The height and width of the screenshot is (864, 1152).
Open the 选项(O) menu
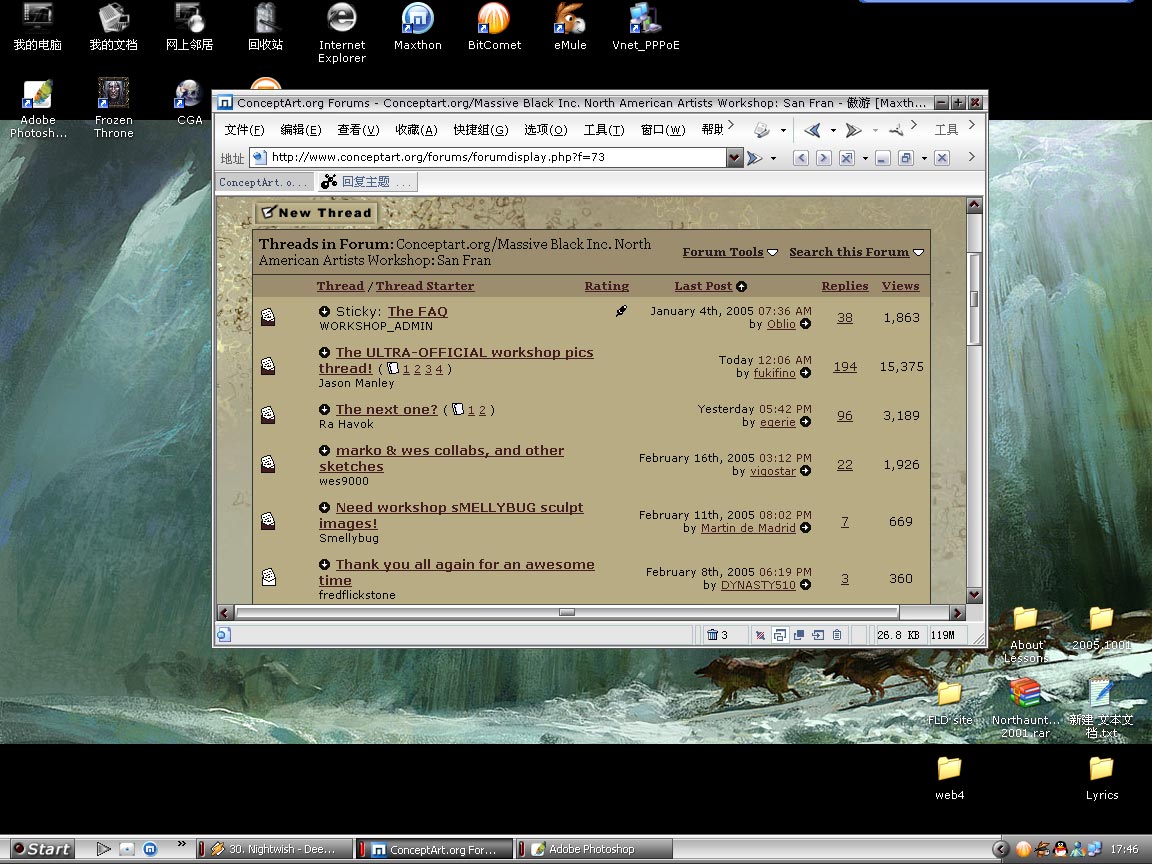coord(545,130)
